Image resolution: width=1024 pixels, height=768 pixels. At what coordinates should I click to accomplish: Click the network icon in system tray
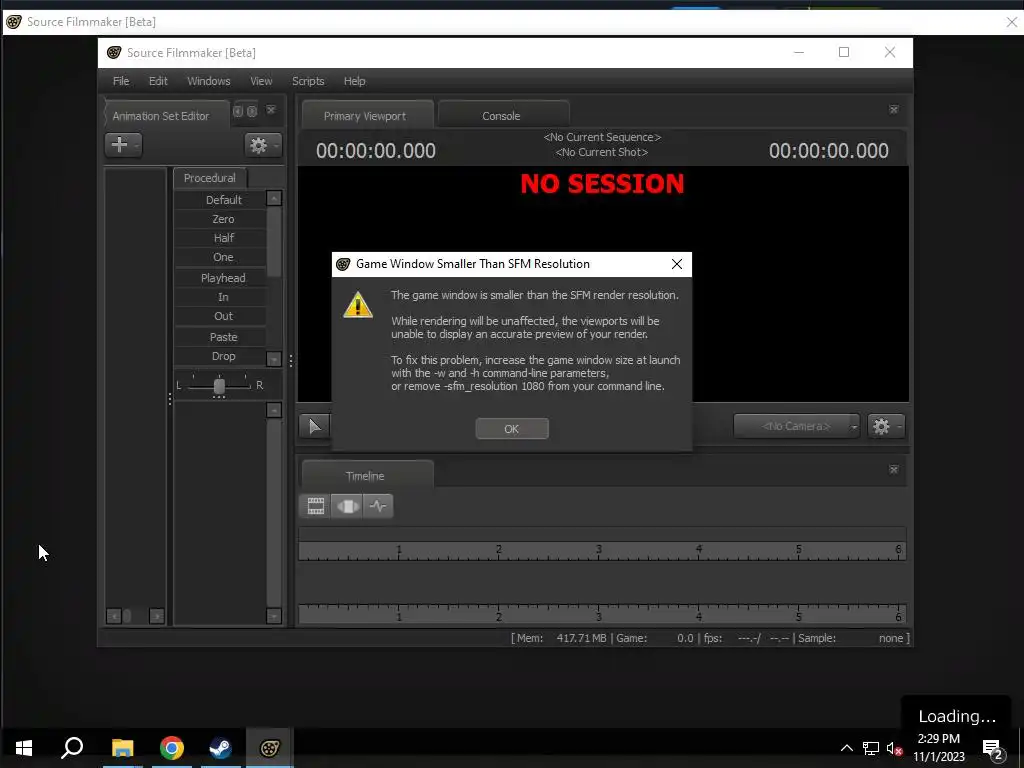(x=871, y=748)
